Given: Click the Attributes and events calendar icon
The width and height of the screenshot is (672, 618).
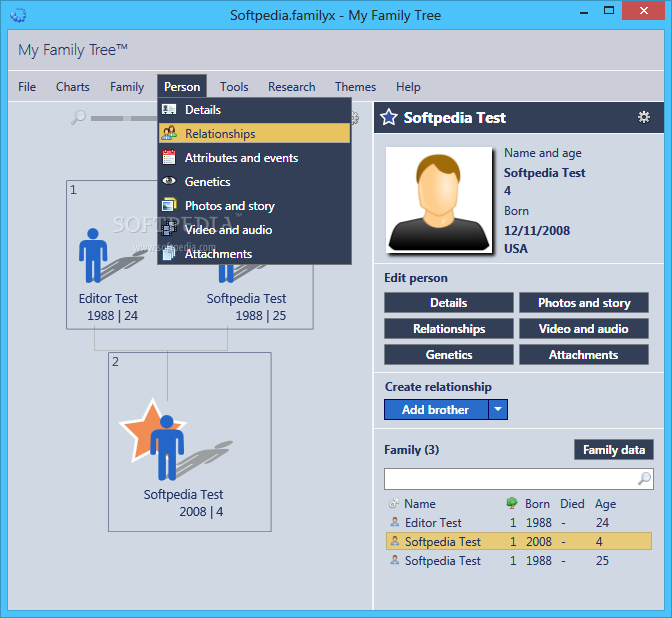Looking at the screenshot, I should coord(169,157).
